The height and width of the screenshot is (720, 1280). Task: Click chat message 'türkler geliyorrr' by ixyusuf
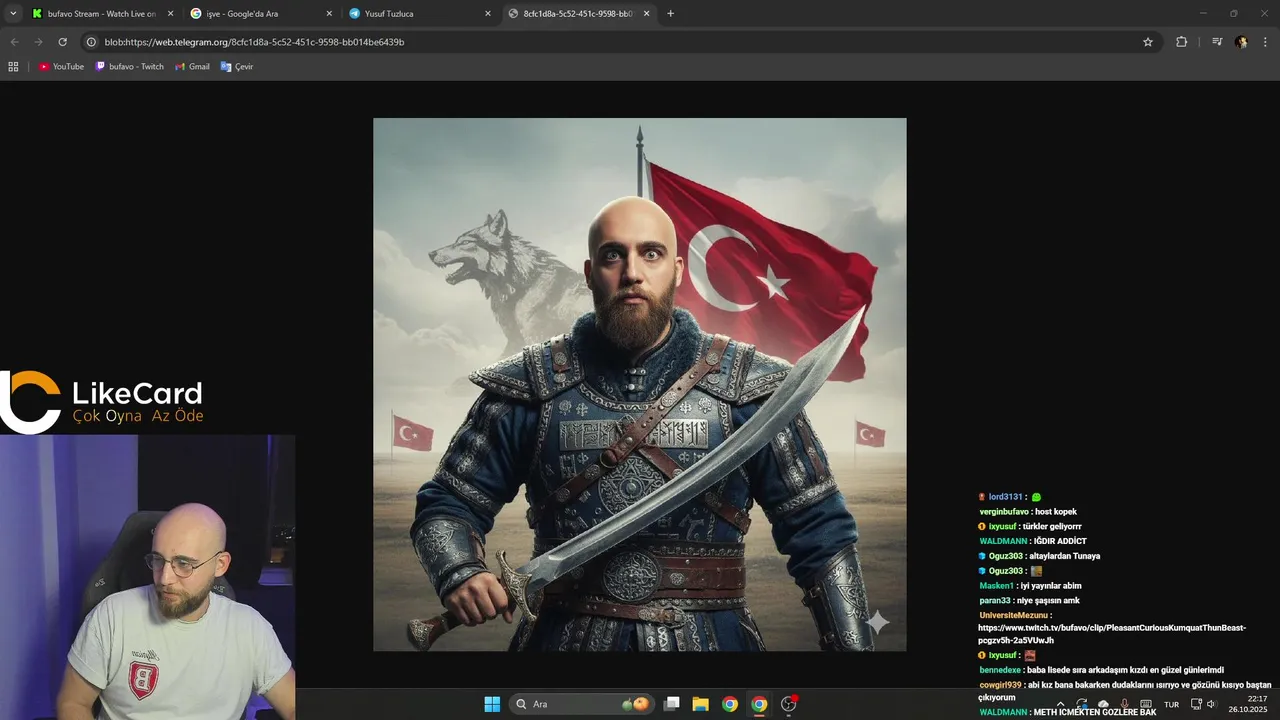click(x=1052, y=527)
